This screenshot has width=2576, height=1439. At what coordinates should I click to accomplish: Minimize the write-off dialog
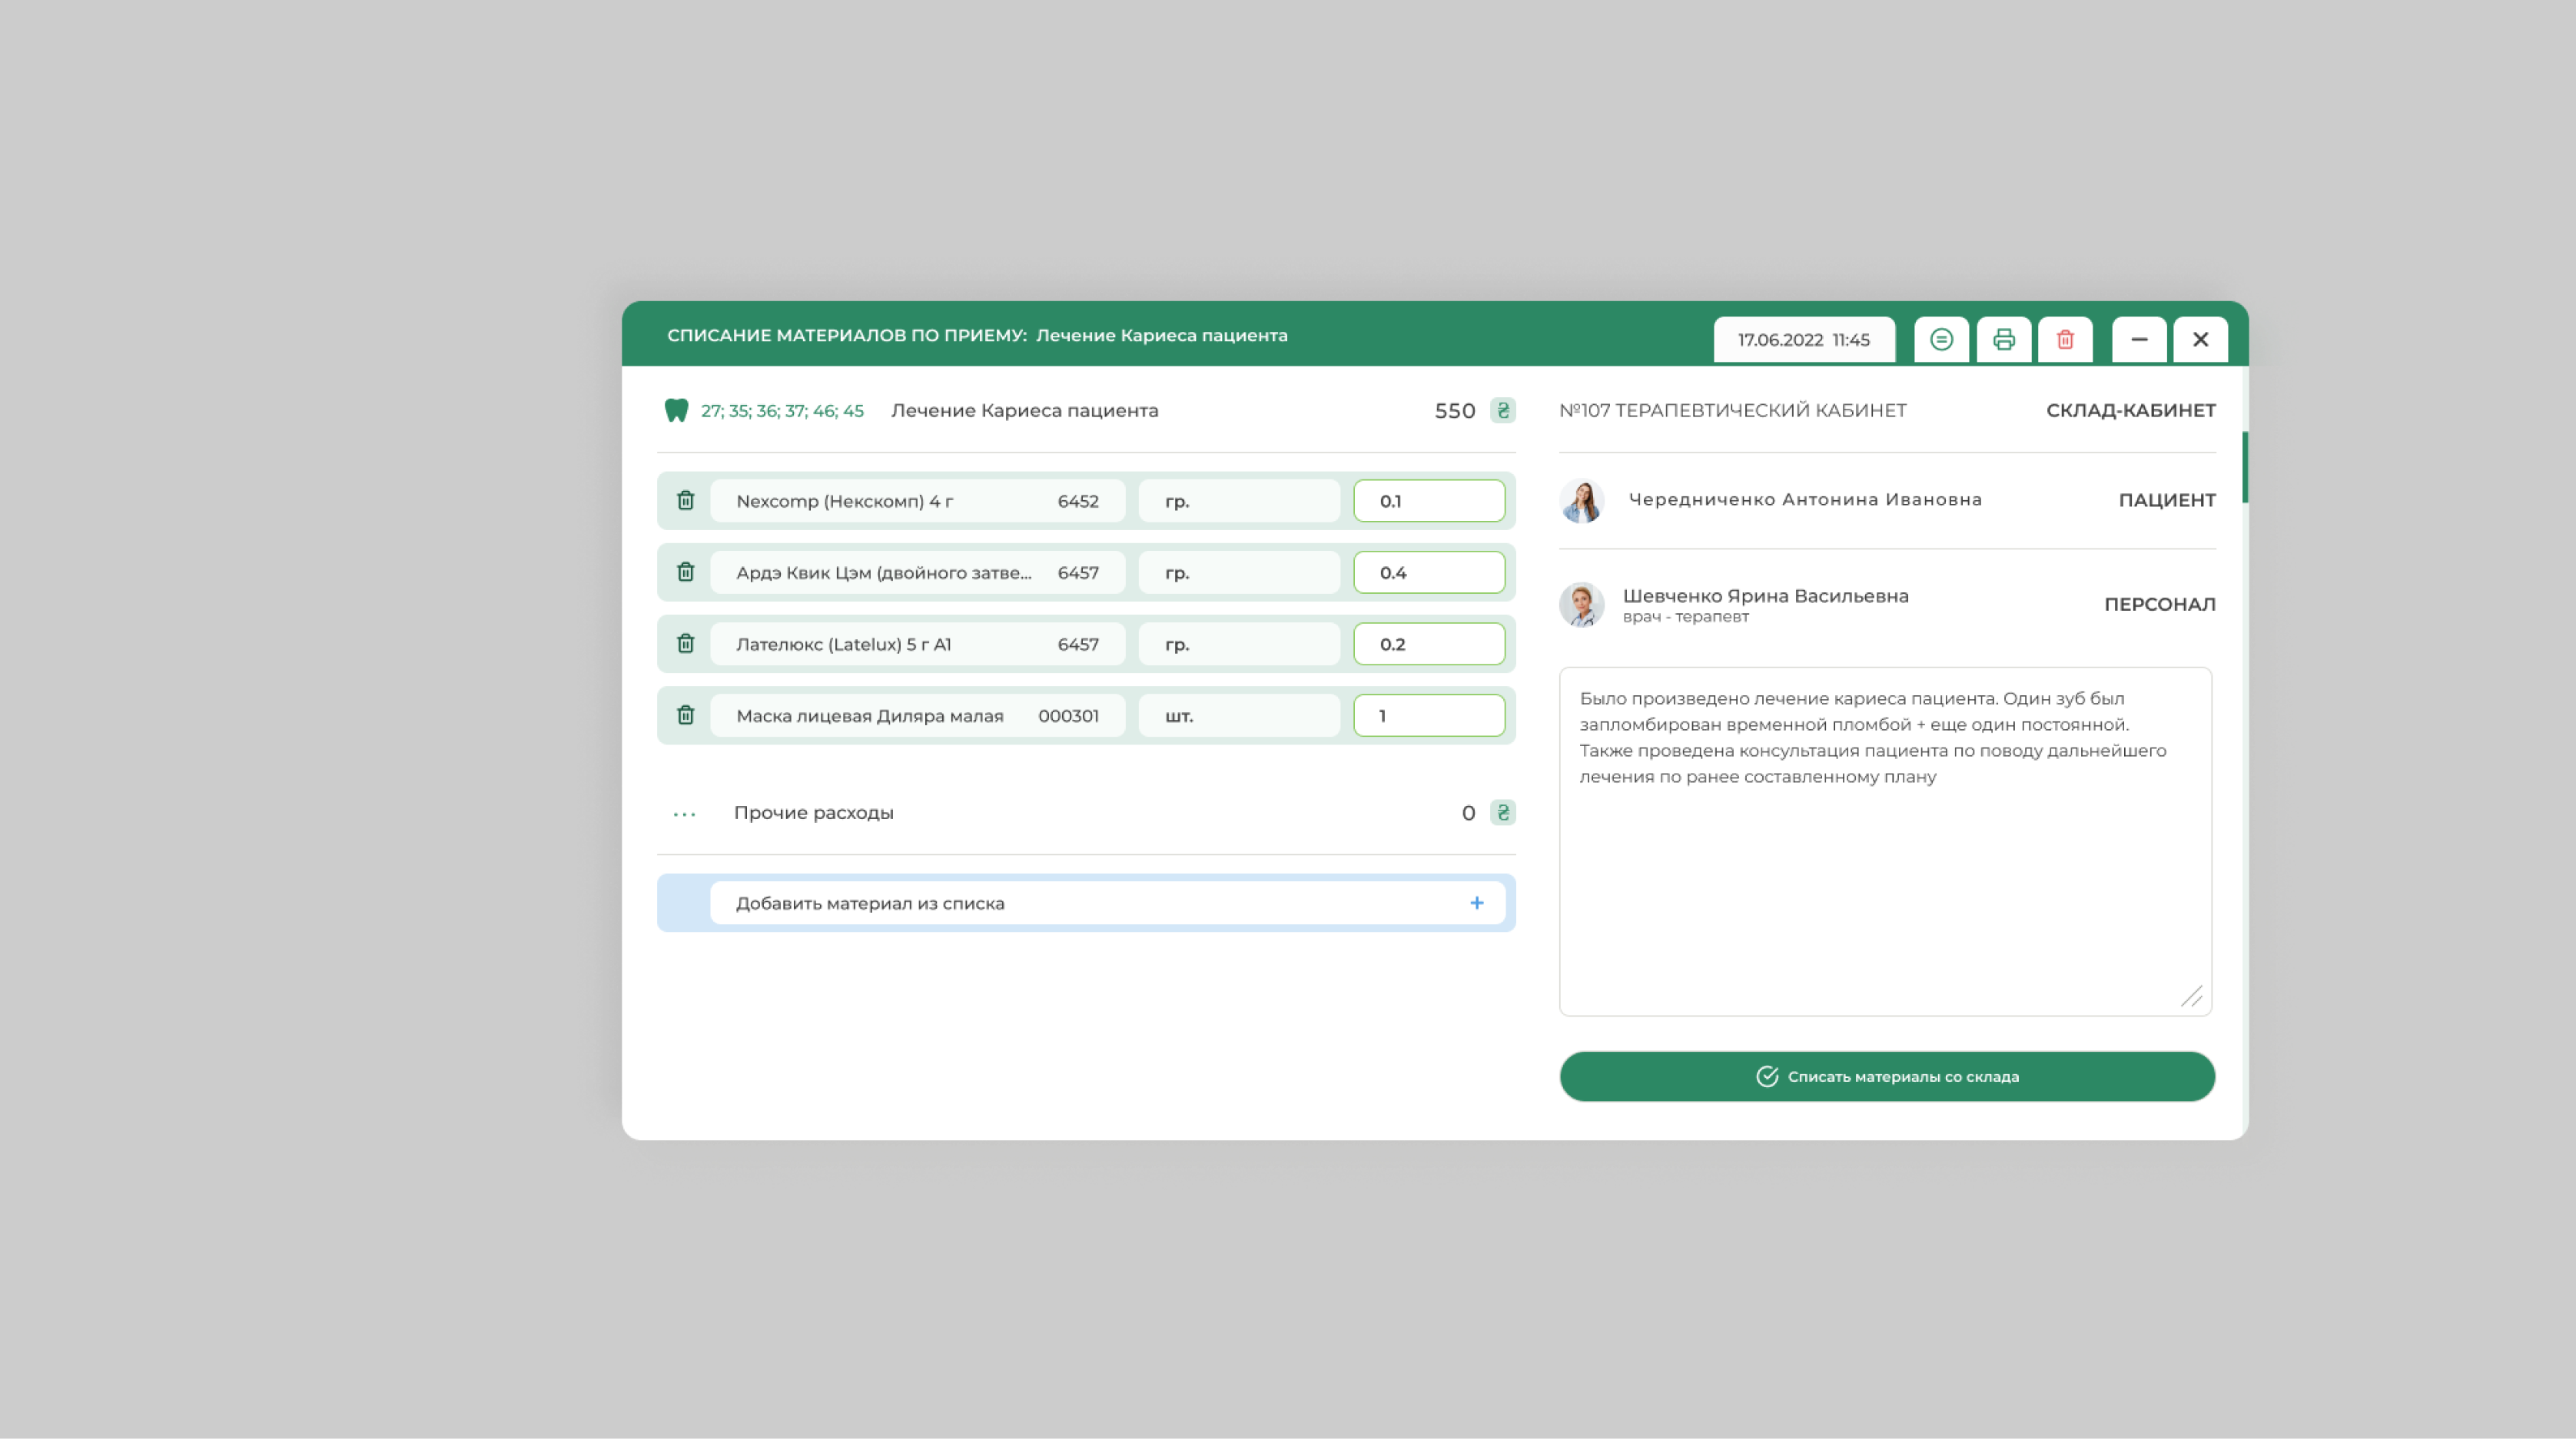2139,340
